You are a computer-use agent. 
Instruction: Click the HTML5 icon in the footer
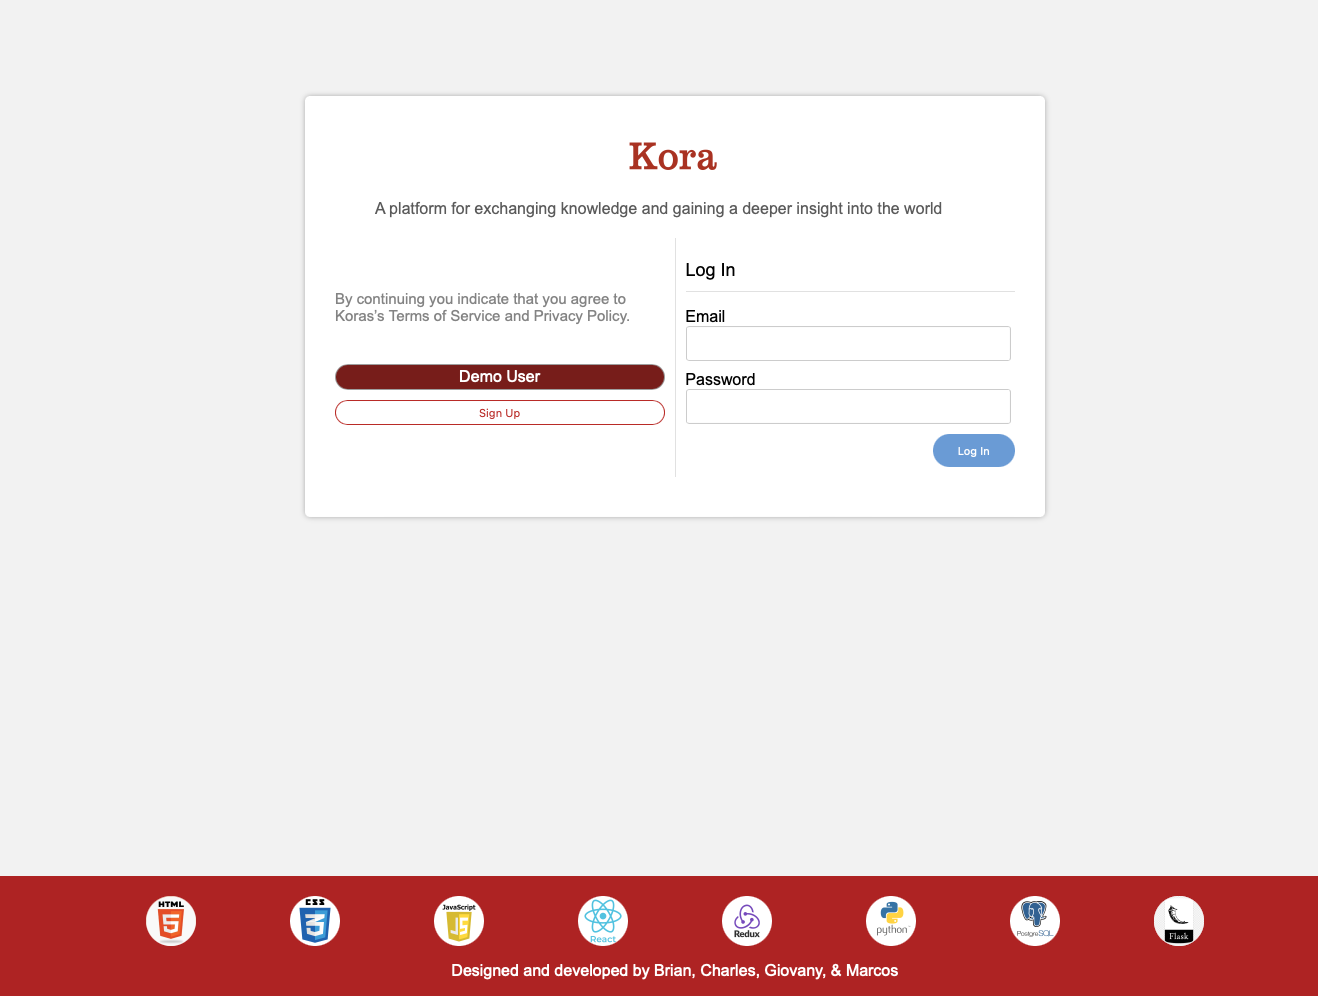(x=170, y=920)
